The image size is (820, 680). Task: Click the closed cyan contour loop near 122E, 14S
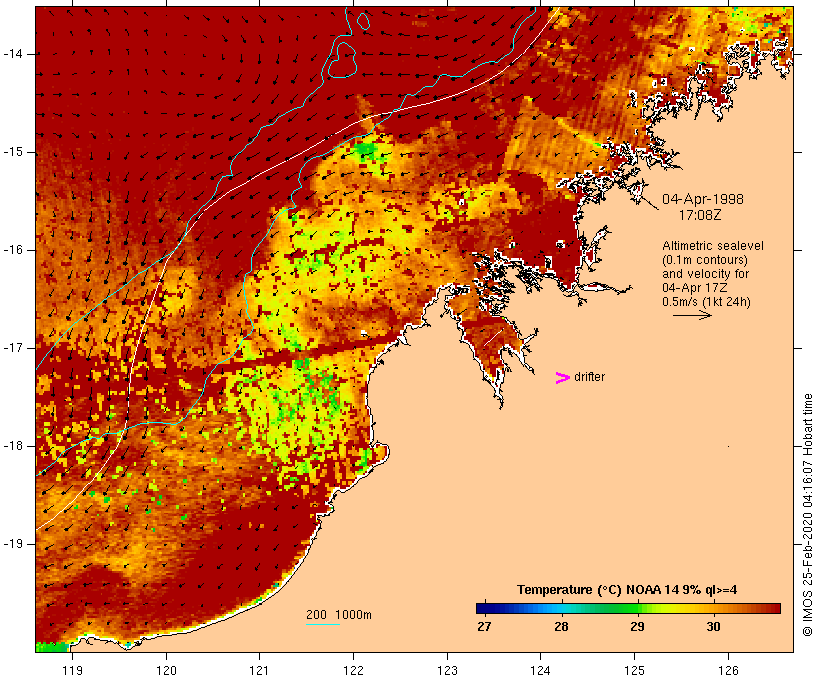342,60
